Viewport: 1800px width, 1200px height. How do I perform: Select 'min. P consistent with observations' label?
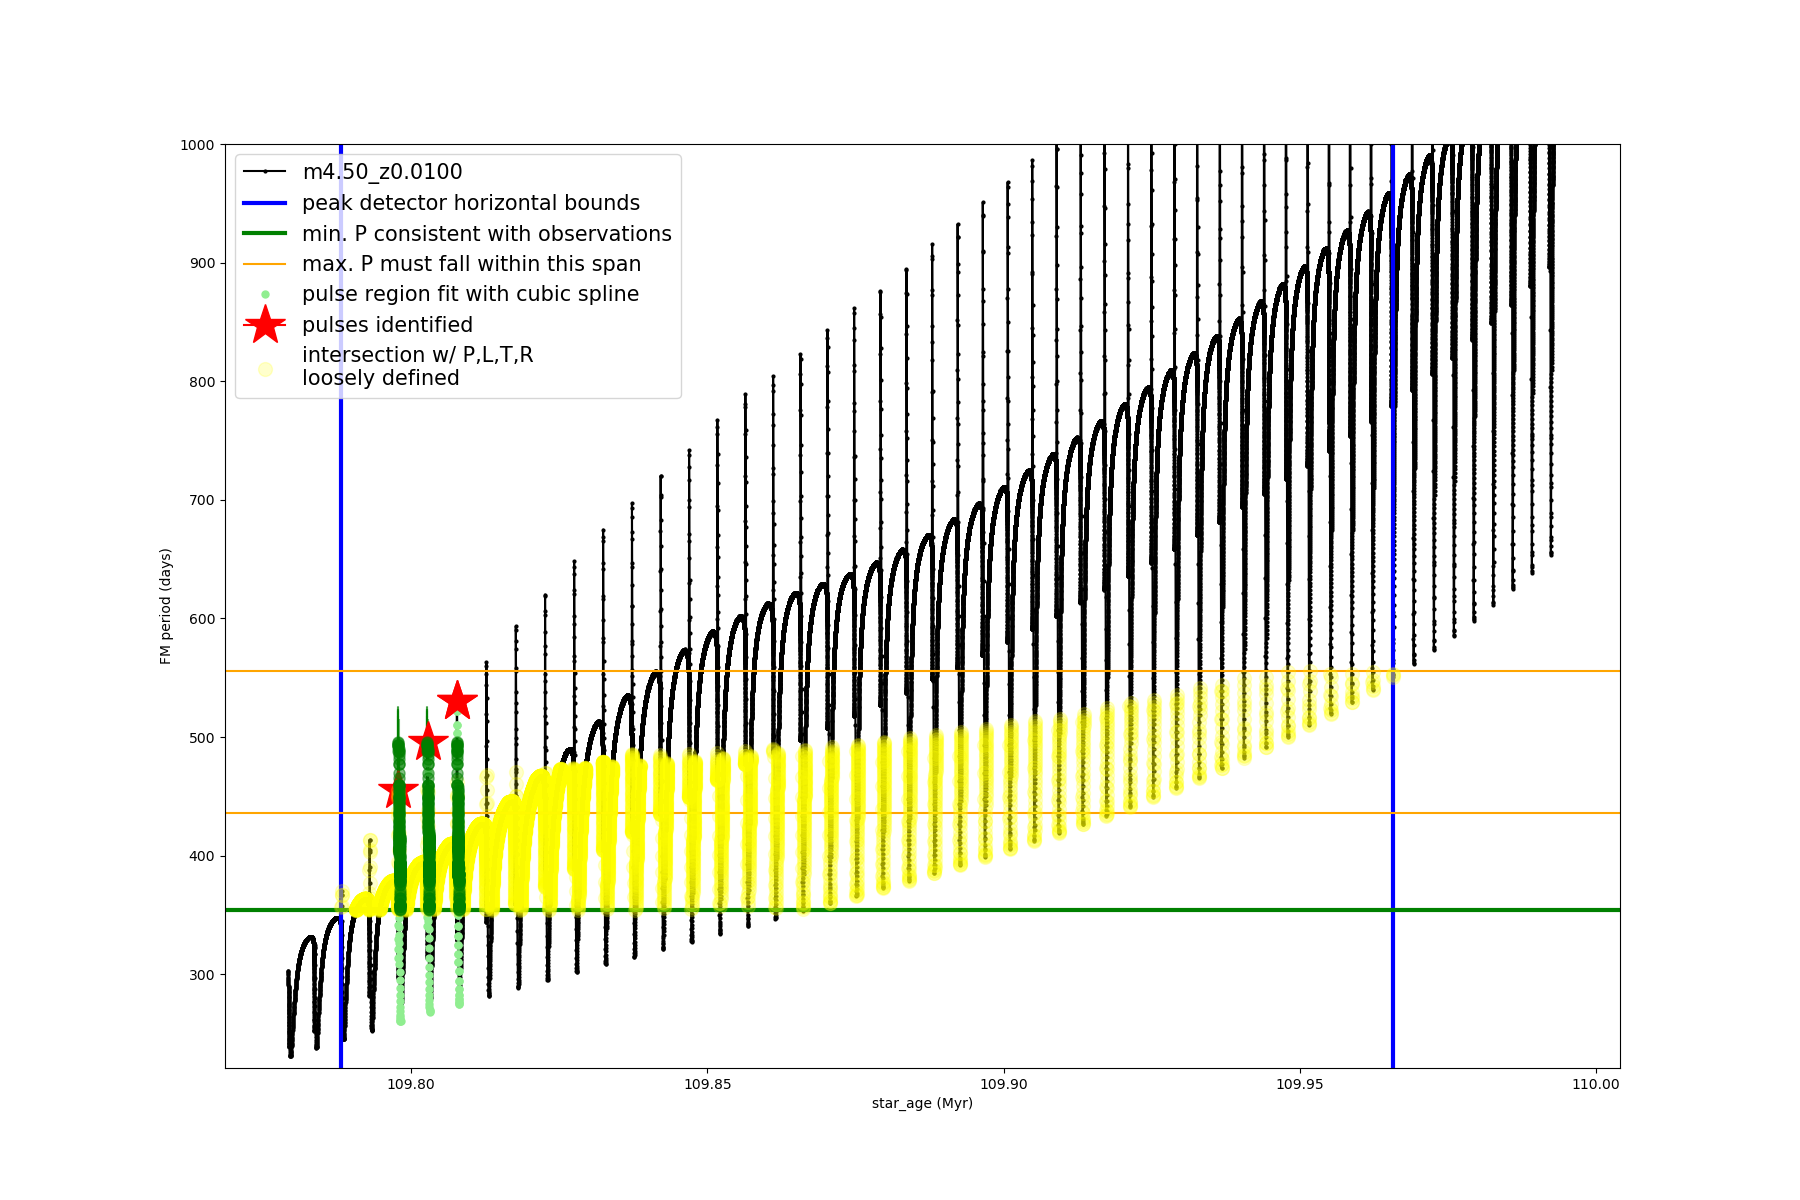point(486,233)
